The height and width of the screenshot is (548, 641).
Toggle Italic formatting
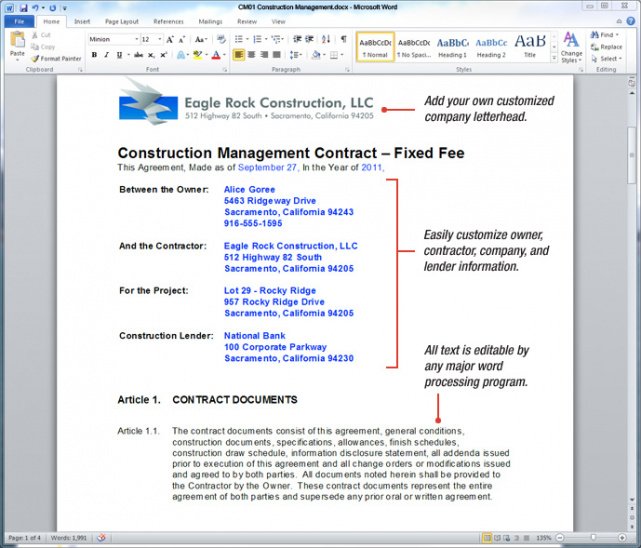(x=107, y=55)
